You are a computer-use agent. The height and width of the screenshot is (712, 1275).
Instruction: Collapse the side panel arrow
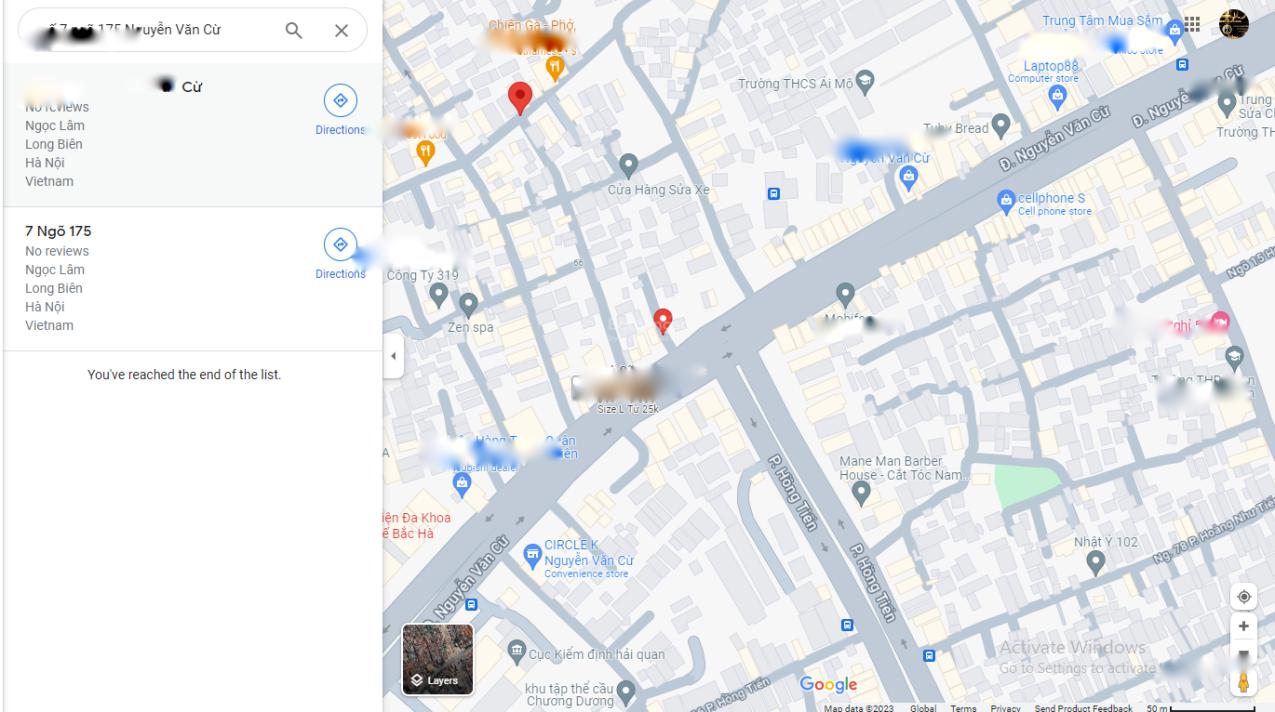coord(393,357)
